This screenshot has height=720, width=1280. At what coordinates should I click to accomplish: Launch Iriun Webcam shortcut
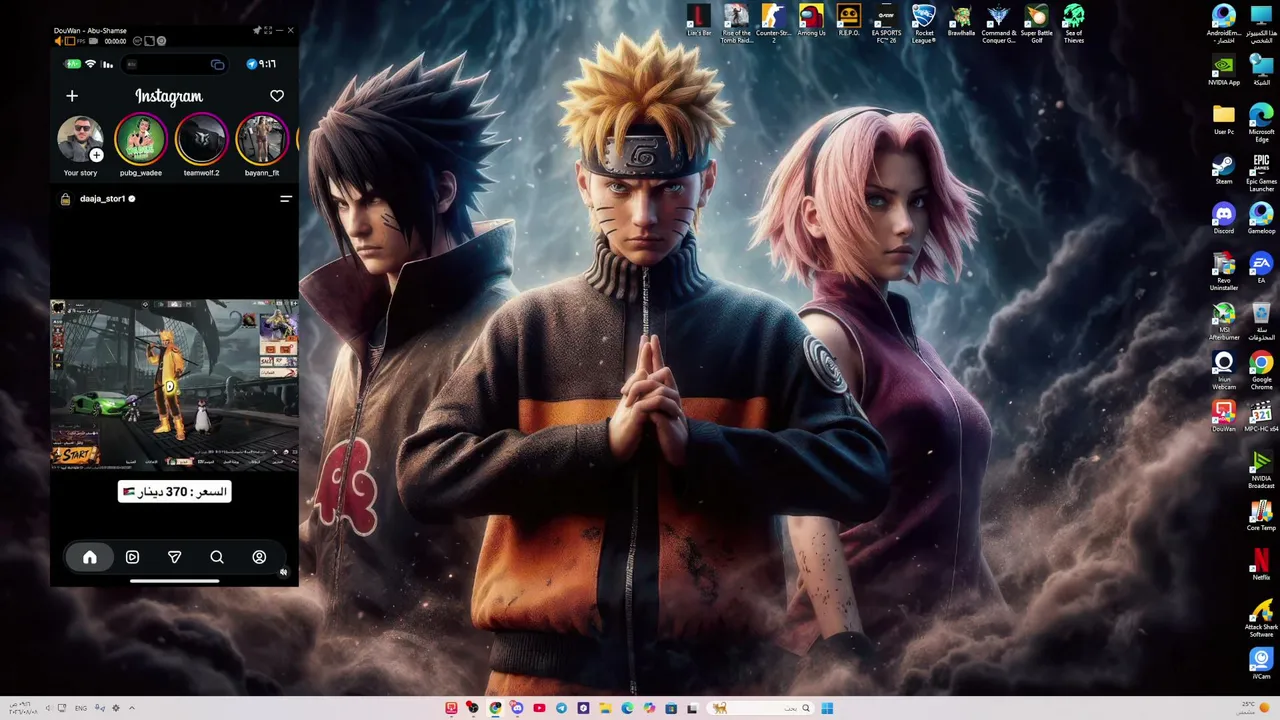tap(1224, 371)
